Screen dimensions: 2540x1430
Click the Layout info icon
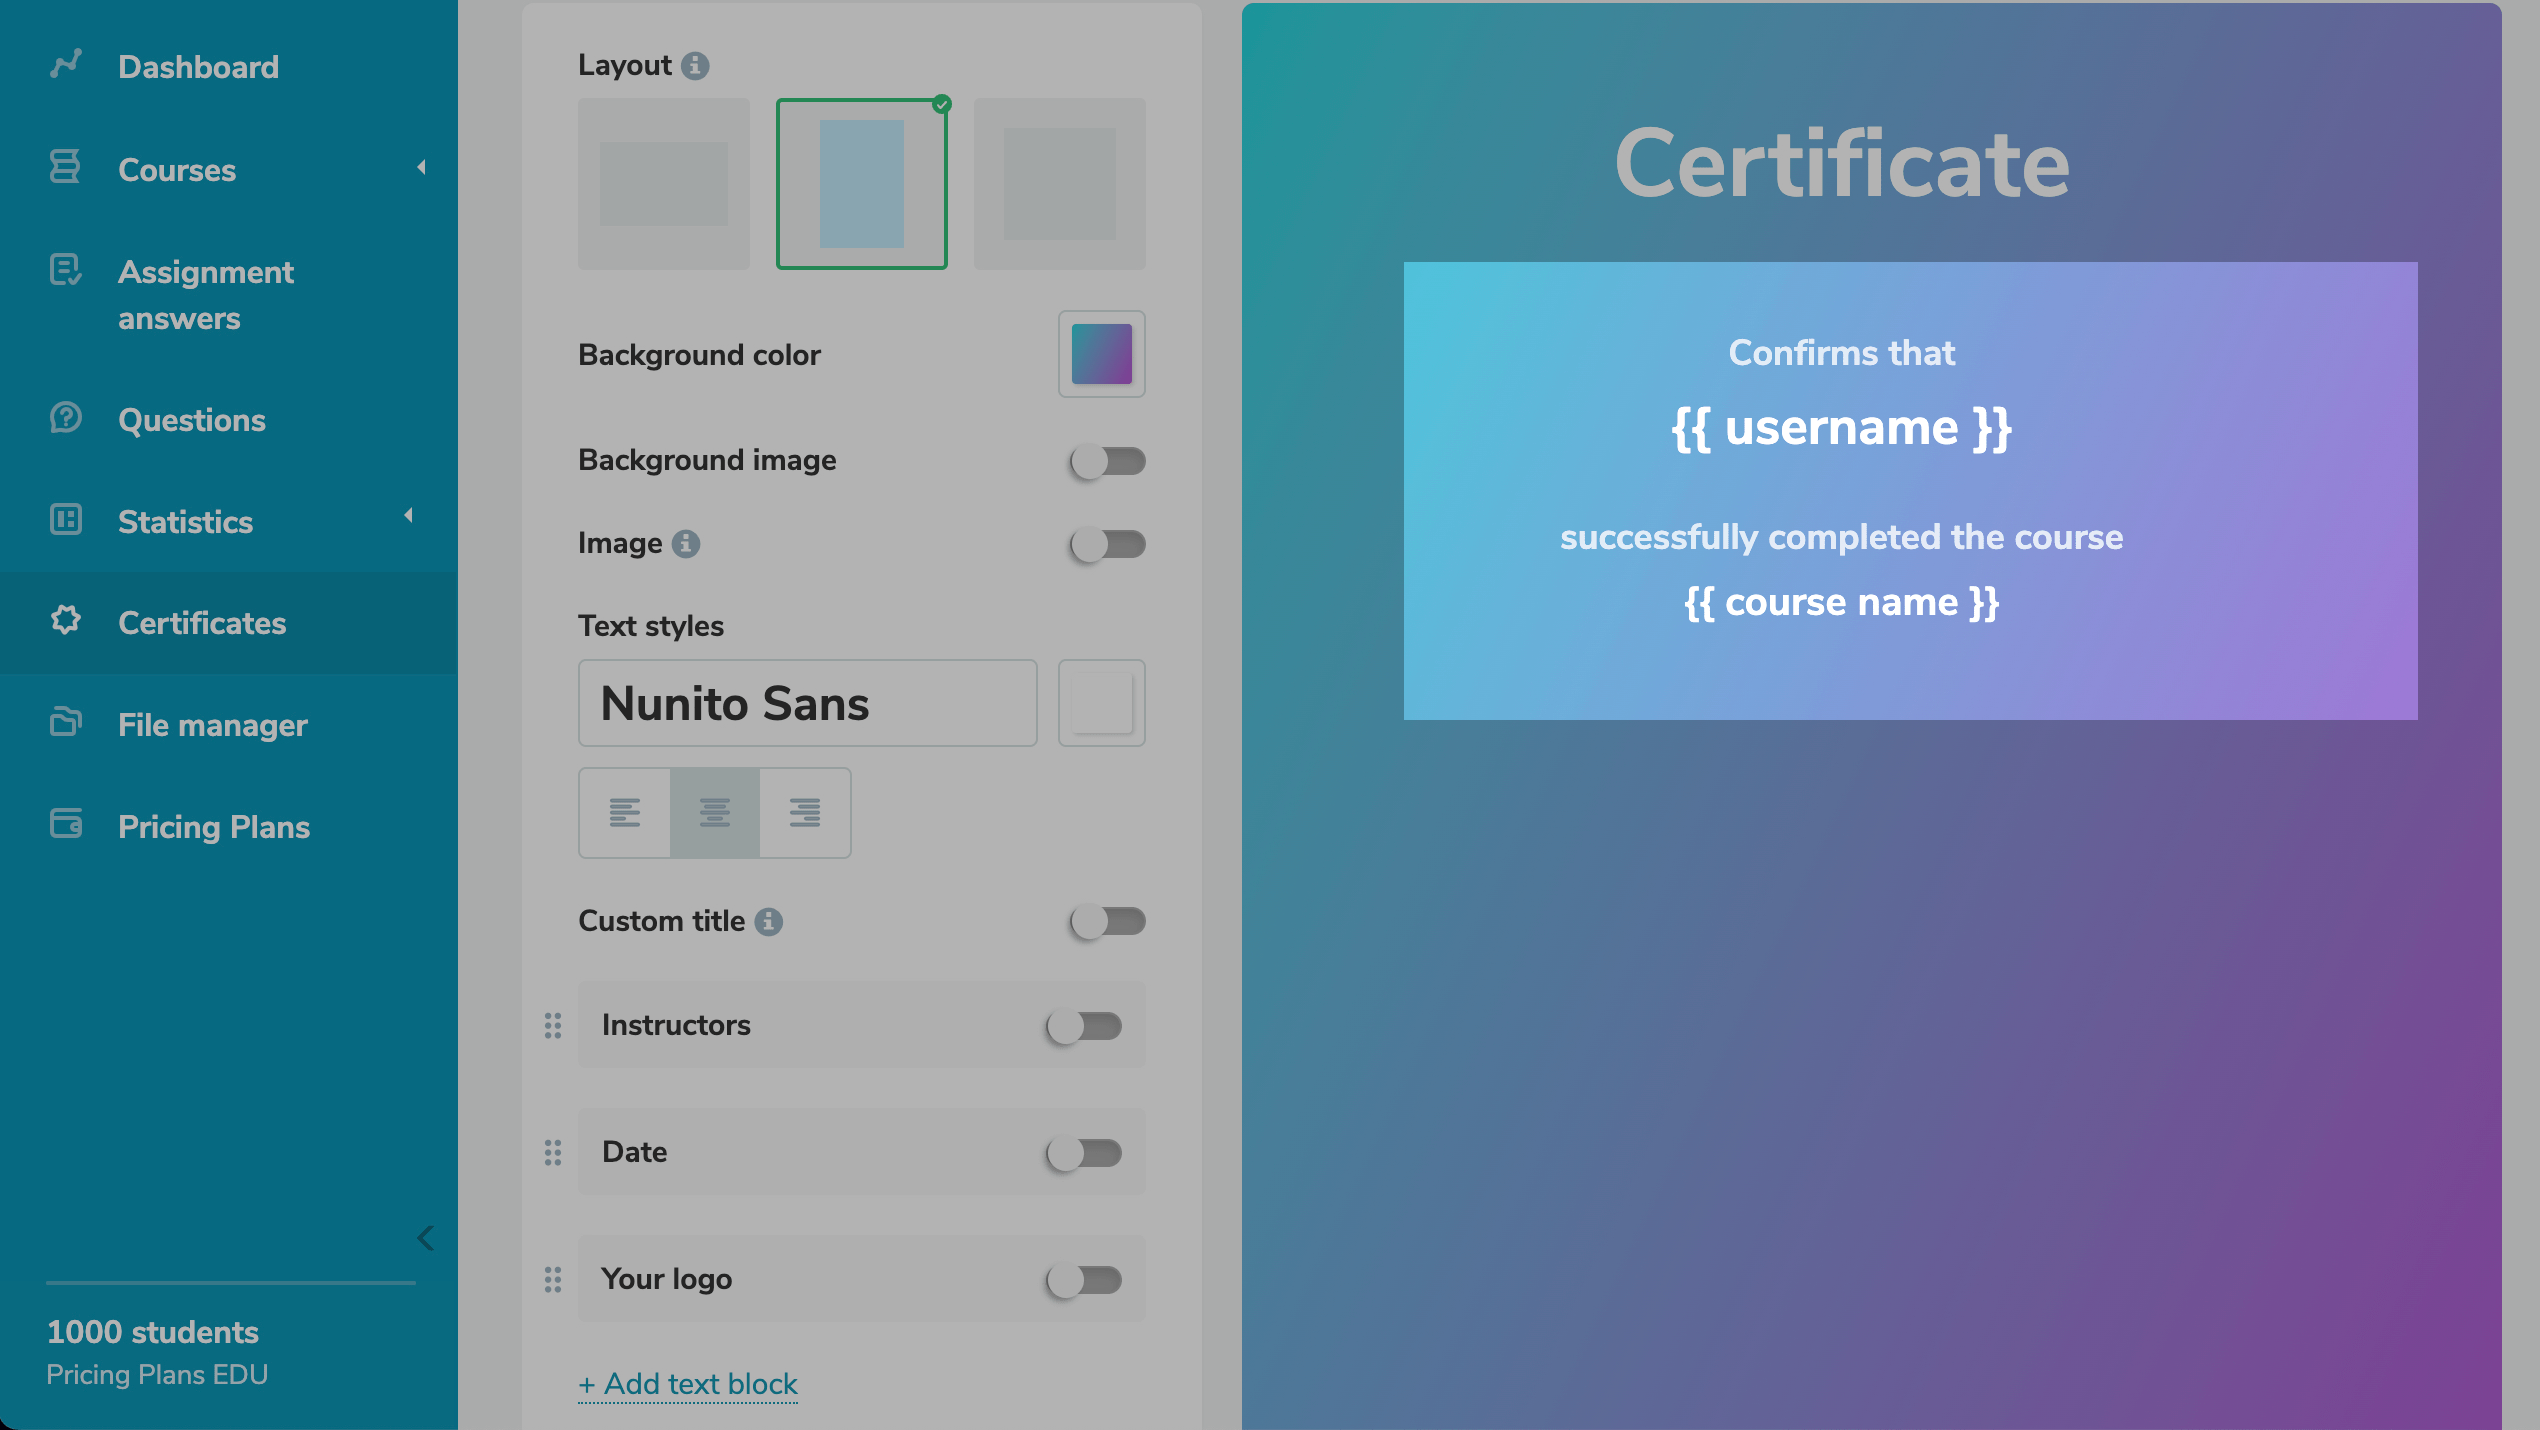[x=695, y=66]
